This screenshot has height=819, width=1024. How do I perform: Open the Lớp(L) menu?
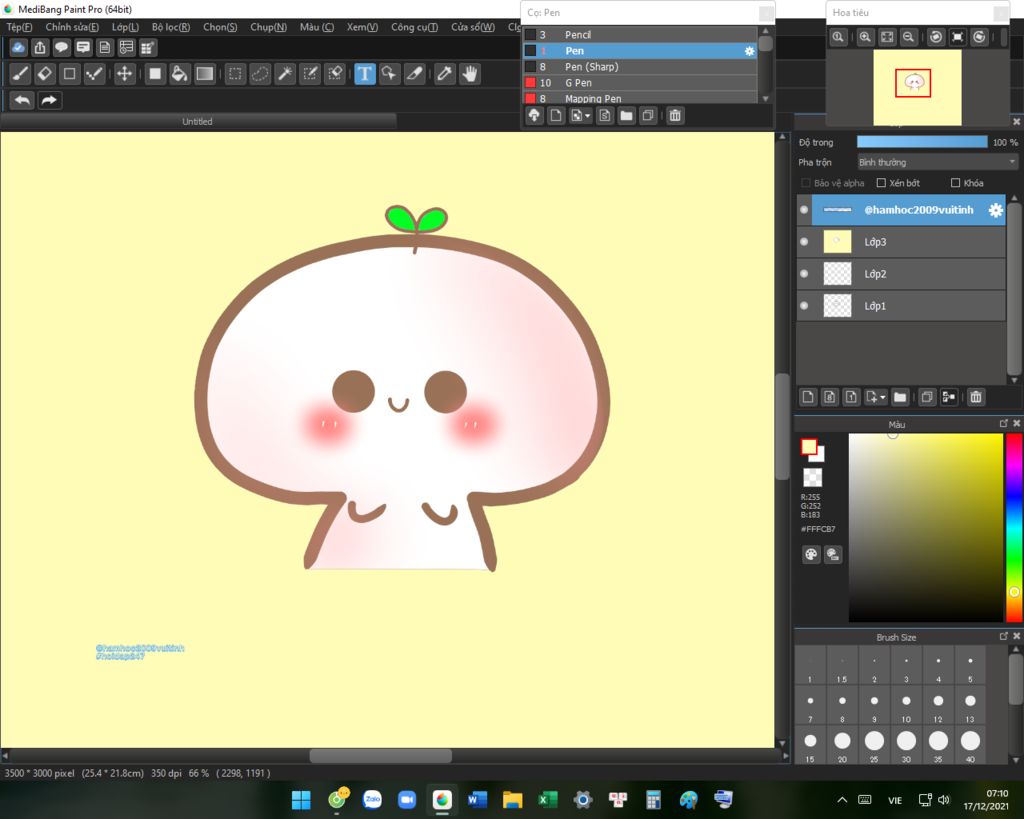pos(125,27)
